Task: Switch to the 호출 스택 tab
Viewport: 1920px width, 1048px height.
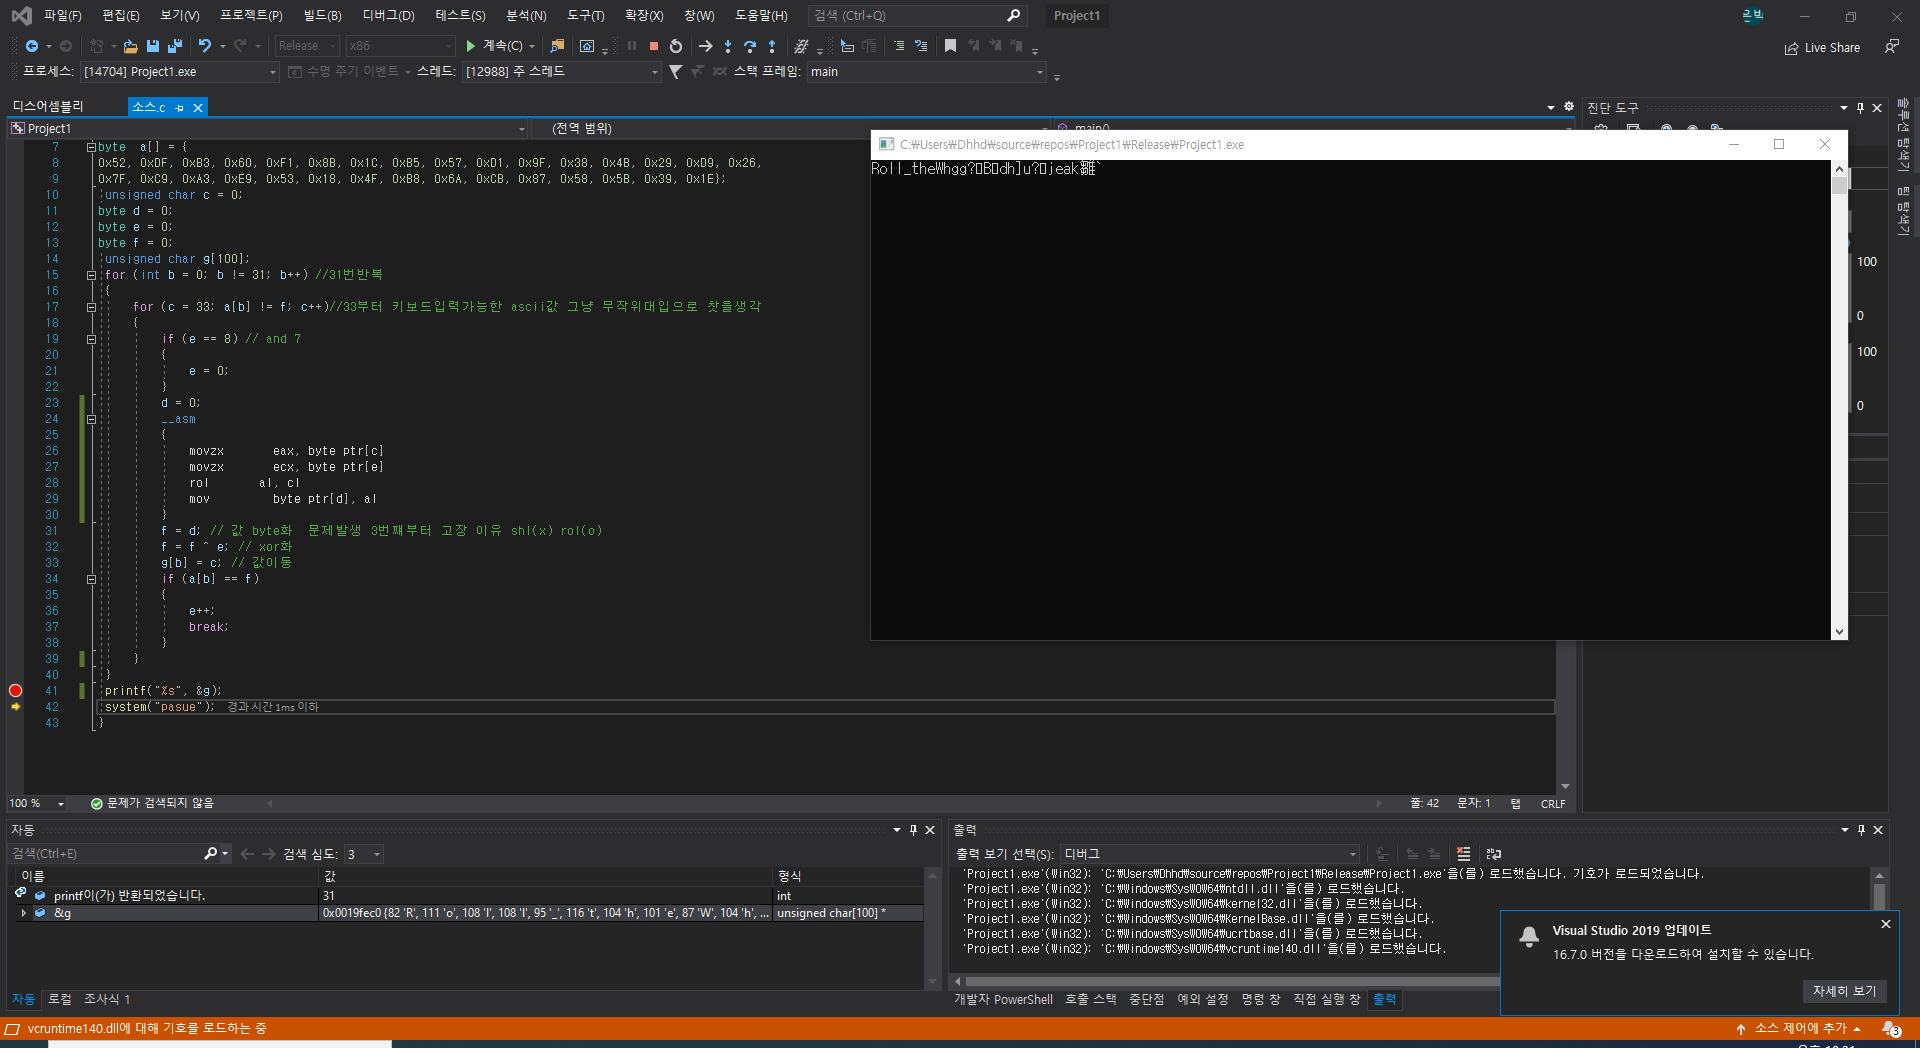Action: (x=1090, y=999)
